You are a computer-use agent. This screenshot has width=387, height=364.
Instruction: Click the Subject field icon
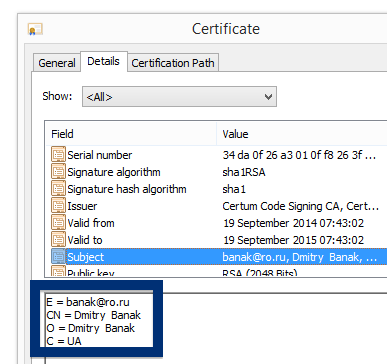tap(58, 257)
